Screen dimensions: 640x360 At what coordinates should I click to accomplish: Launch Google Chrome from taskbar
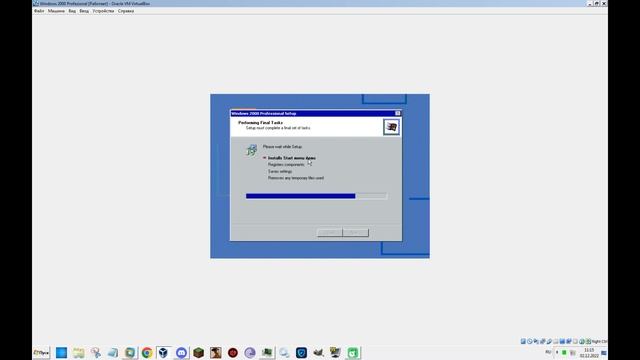pyautogui.click(x=147, y=352)
